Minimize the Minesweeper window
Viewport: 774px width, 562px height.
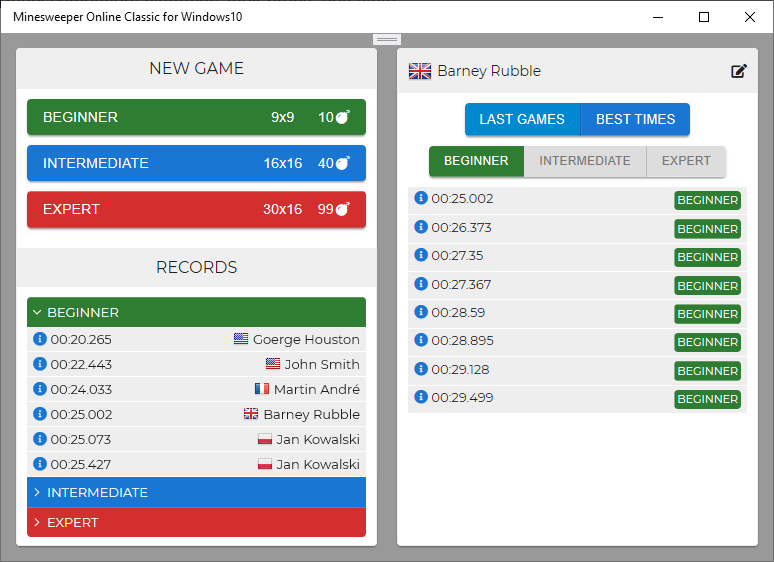click(658, 17)
